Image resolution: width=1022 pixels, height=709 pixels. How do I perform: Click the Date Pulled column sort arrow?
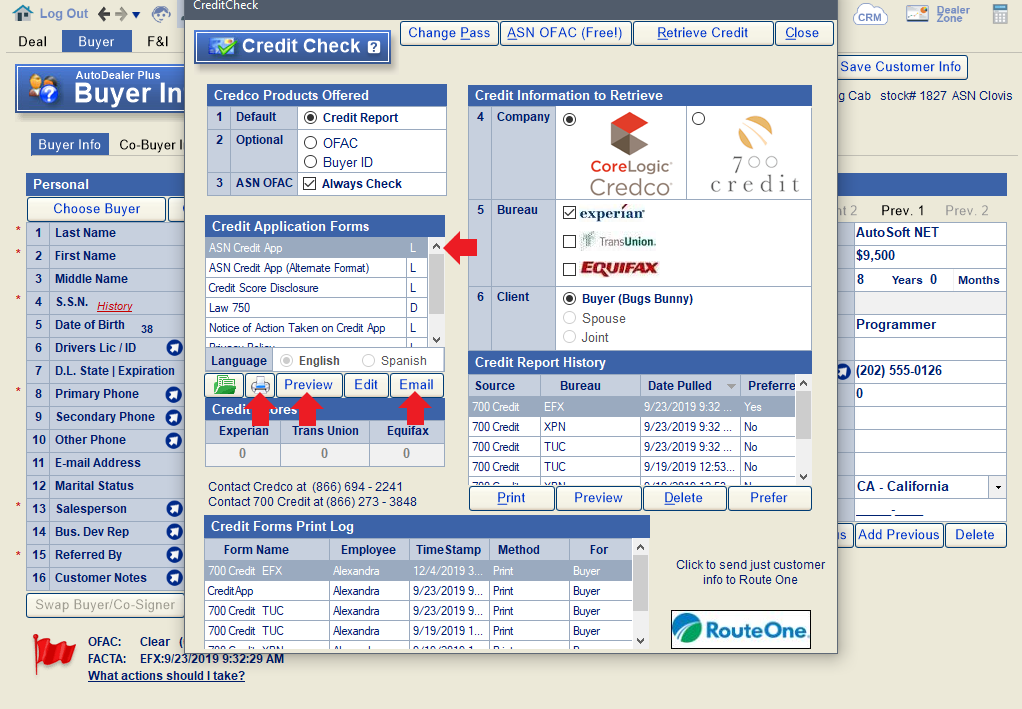click(x=731, y=386)
